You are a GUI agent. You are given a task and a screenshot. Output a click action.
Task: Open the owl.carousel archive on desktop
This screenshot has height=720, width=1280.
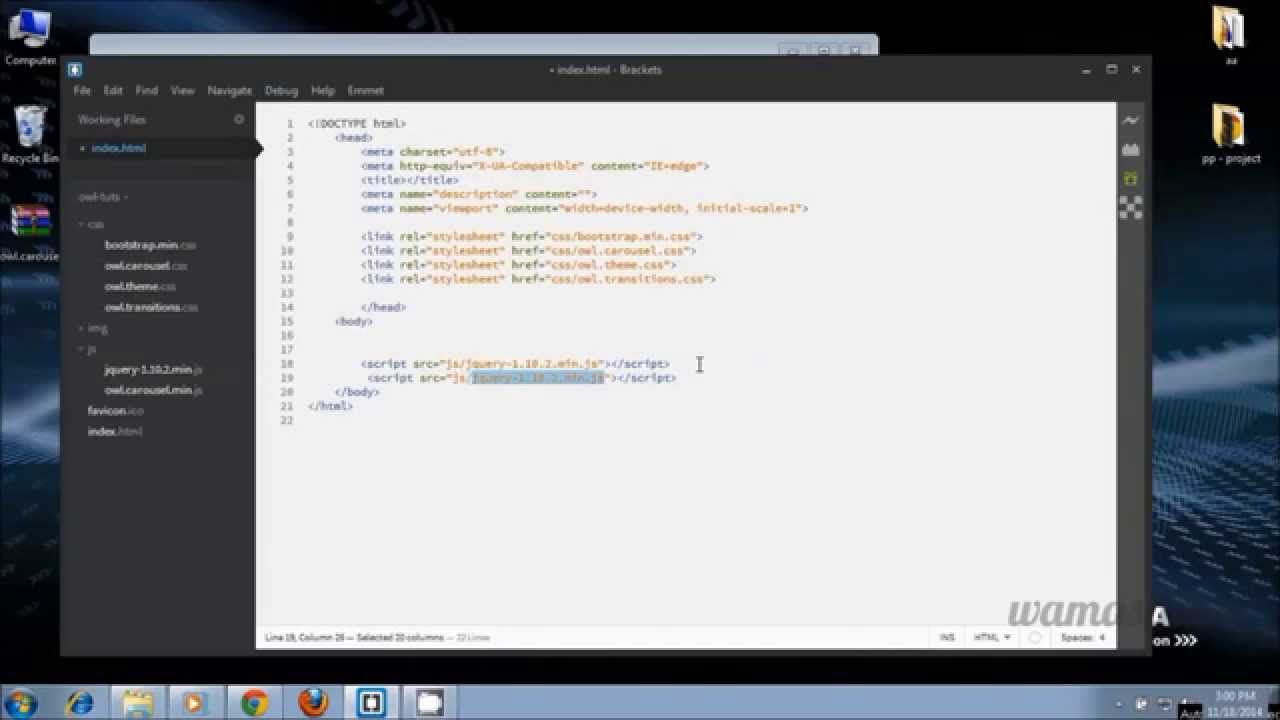coord(28,232)
